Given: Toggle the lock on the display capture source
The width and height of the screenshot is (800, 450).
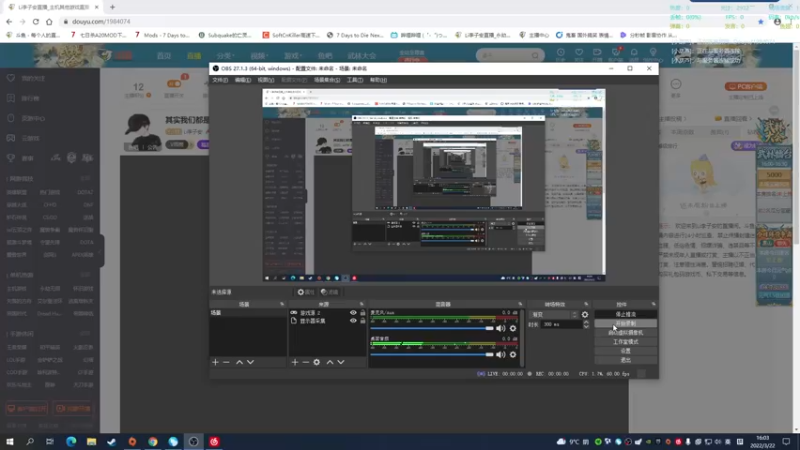Looking at the screenshot, I should [x=363, y=321].
